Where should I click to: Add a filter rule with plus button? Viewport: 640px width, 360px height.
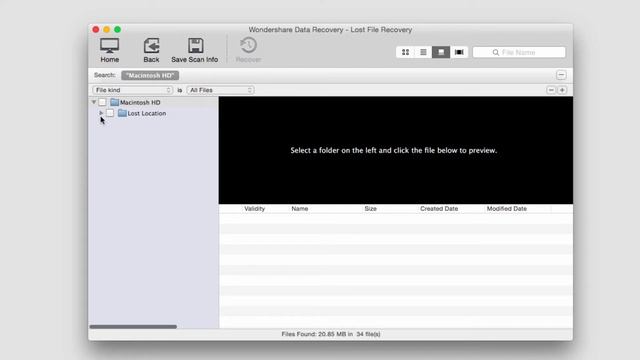[x=562, y=90]
